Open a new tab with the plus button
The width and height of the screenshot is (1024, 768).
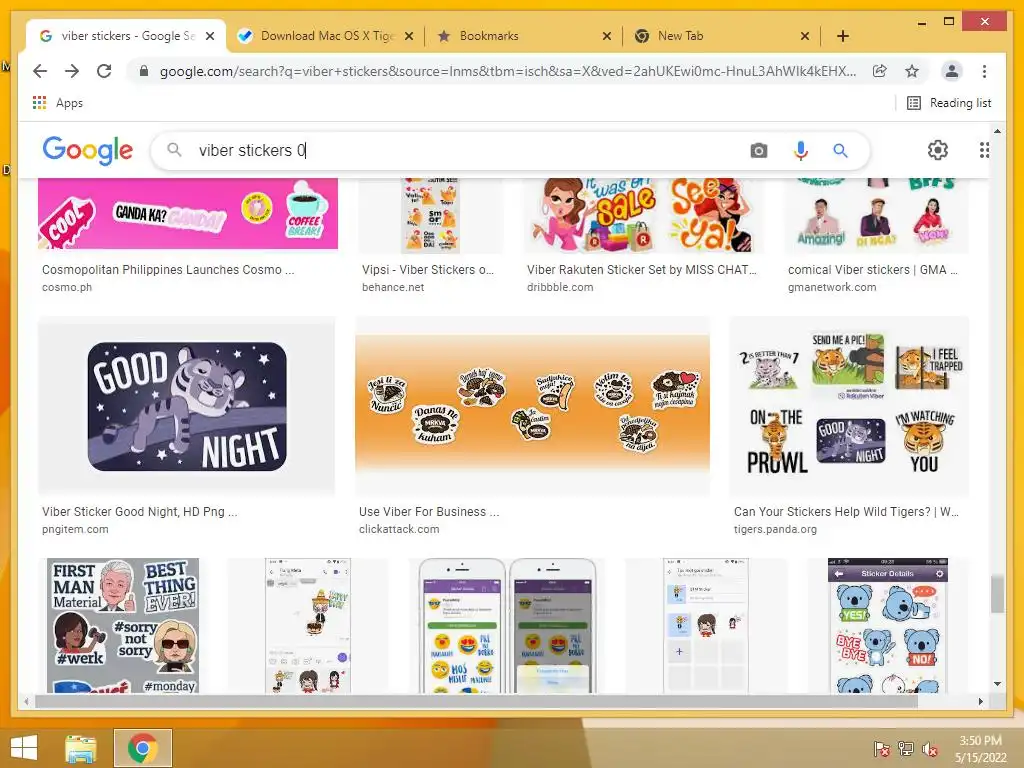pyautogui.click(x=842, y=36)
